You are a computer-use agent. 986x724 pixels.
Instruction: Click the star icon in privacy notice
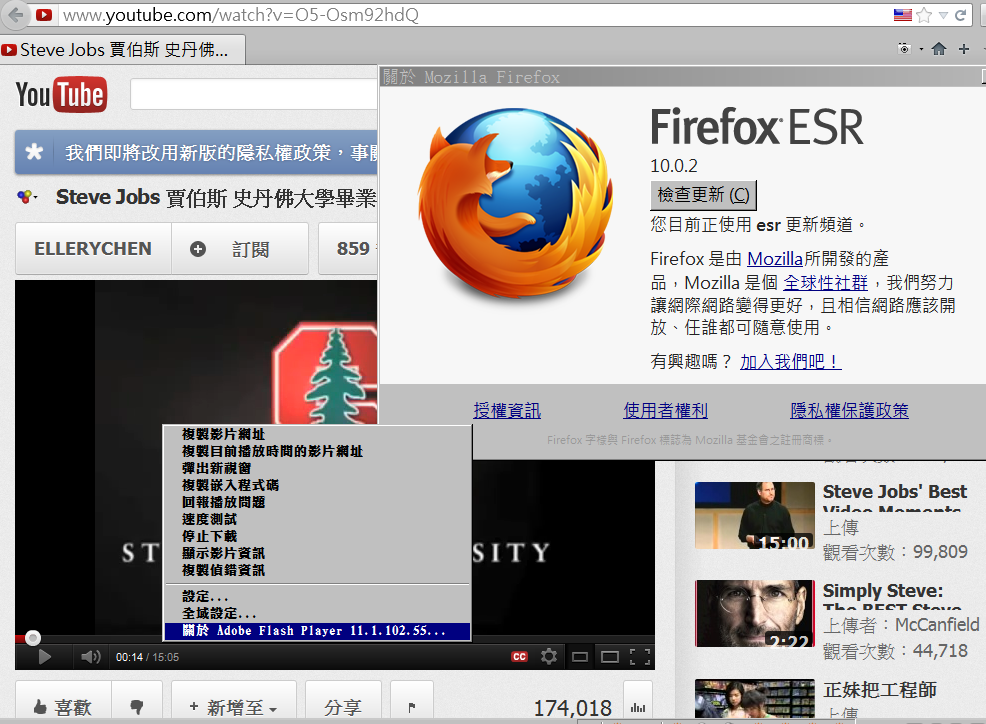click(x=34, y=152)
